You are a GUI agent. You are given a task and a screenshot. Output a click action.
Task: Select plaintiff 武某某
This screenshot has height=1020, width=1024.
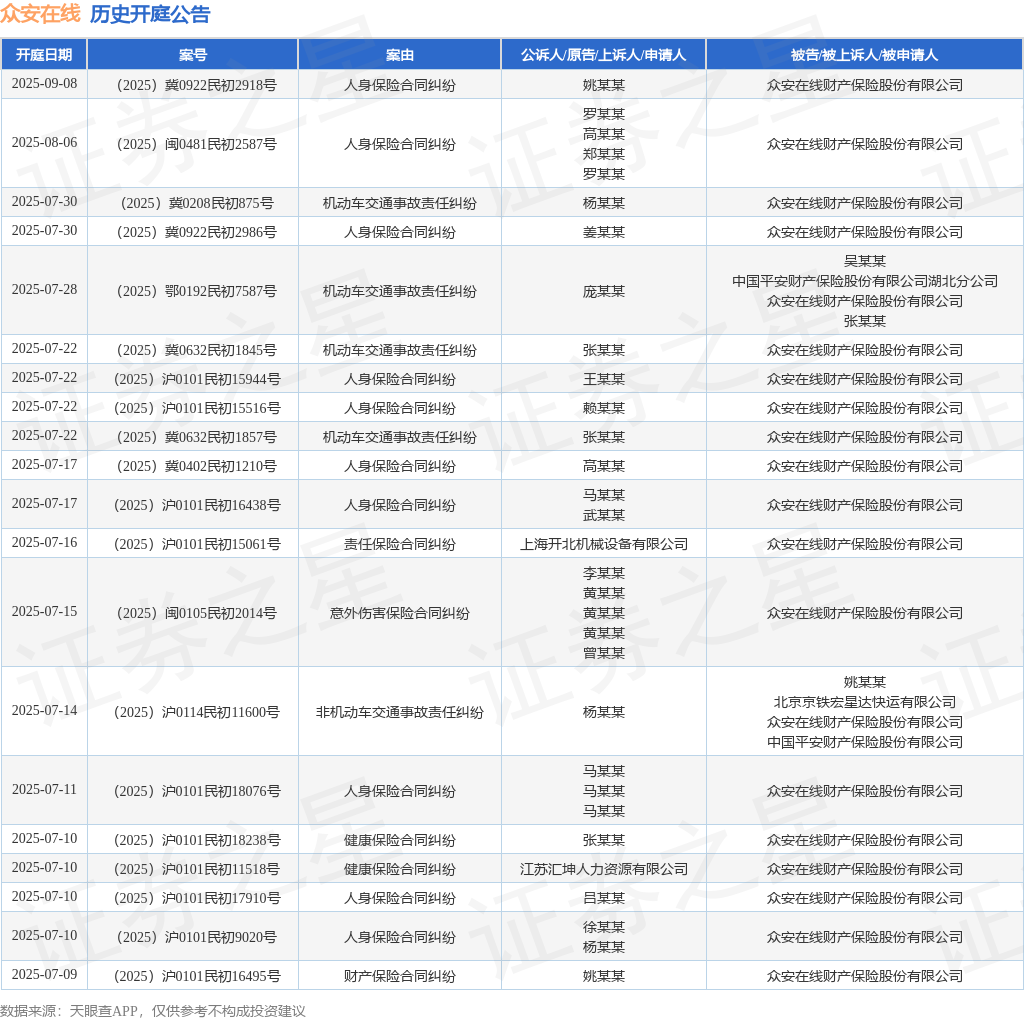pos(603,515)
